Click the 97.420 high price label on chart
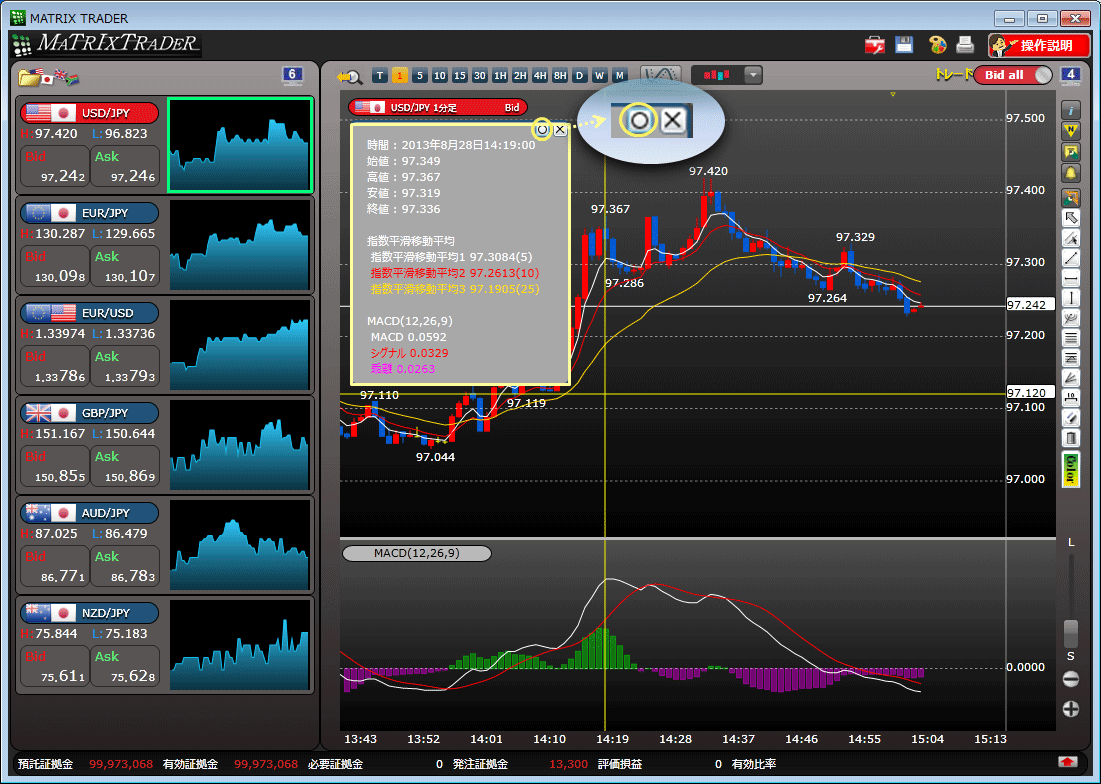This screenshot has height=784, width=1101. click(x=708, y=171)
